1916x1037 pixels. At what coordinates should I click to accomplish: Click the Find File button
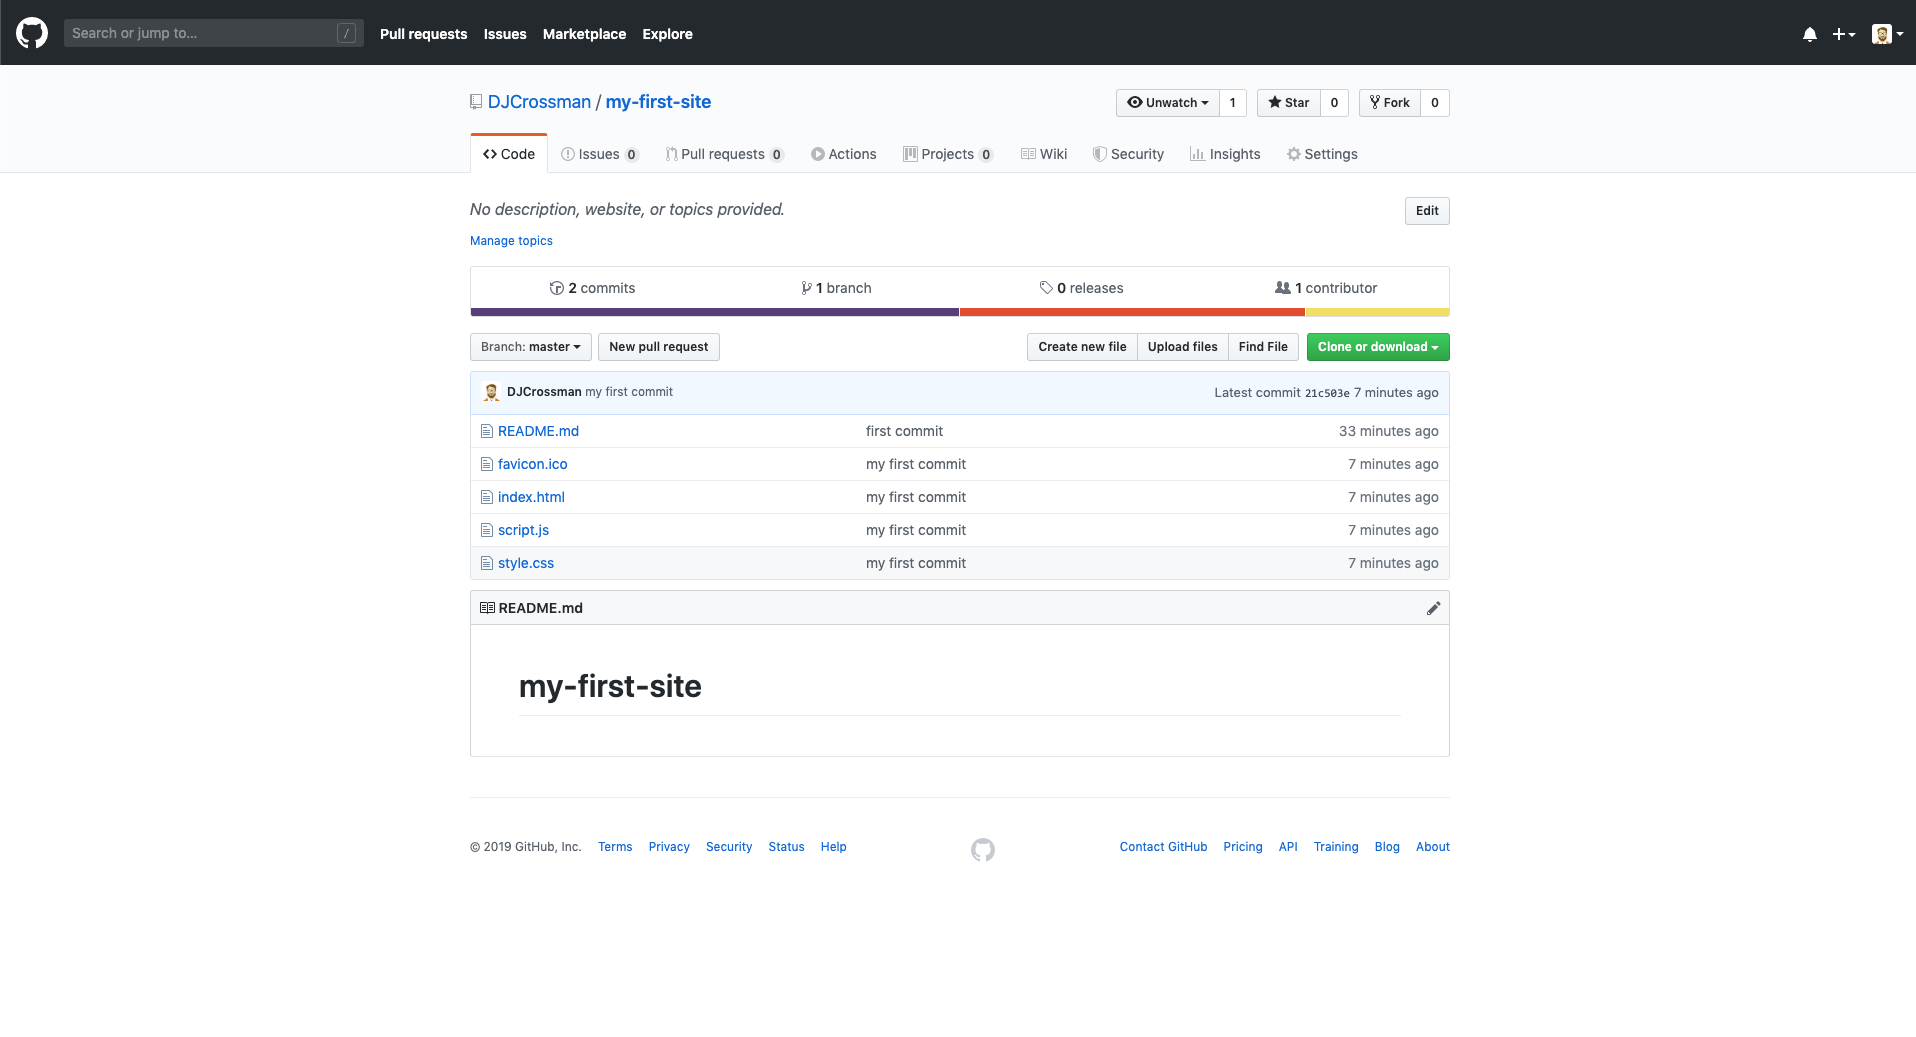tap(1263, 347)
